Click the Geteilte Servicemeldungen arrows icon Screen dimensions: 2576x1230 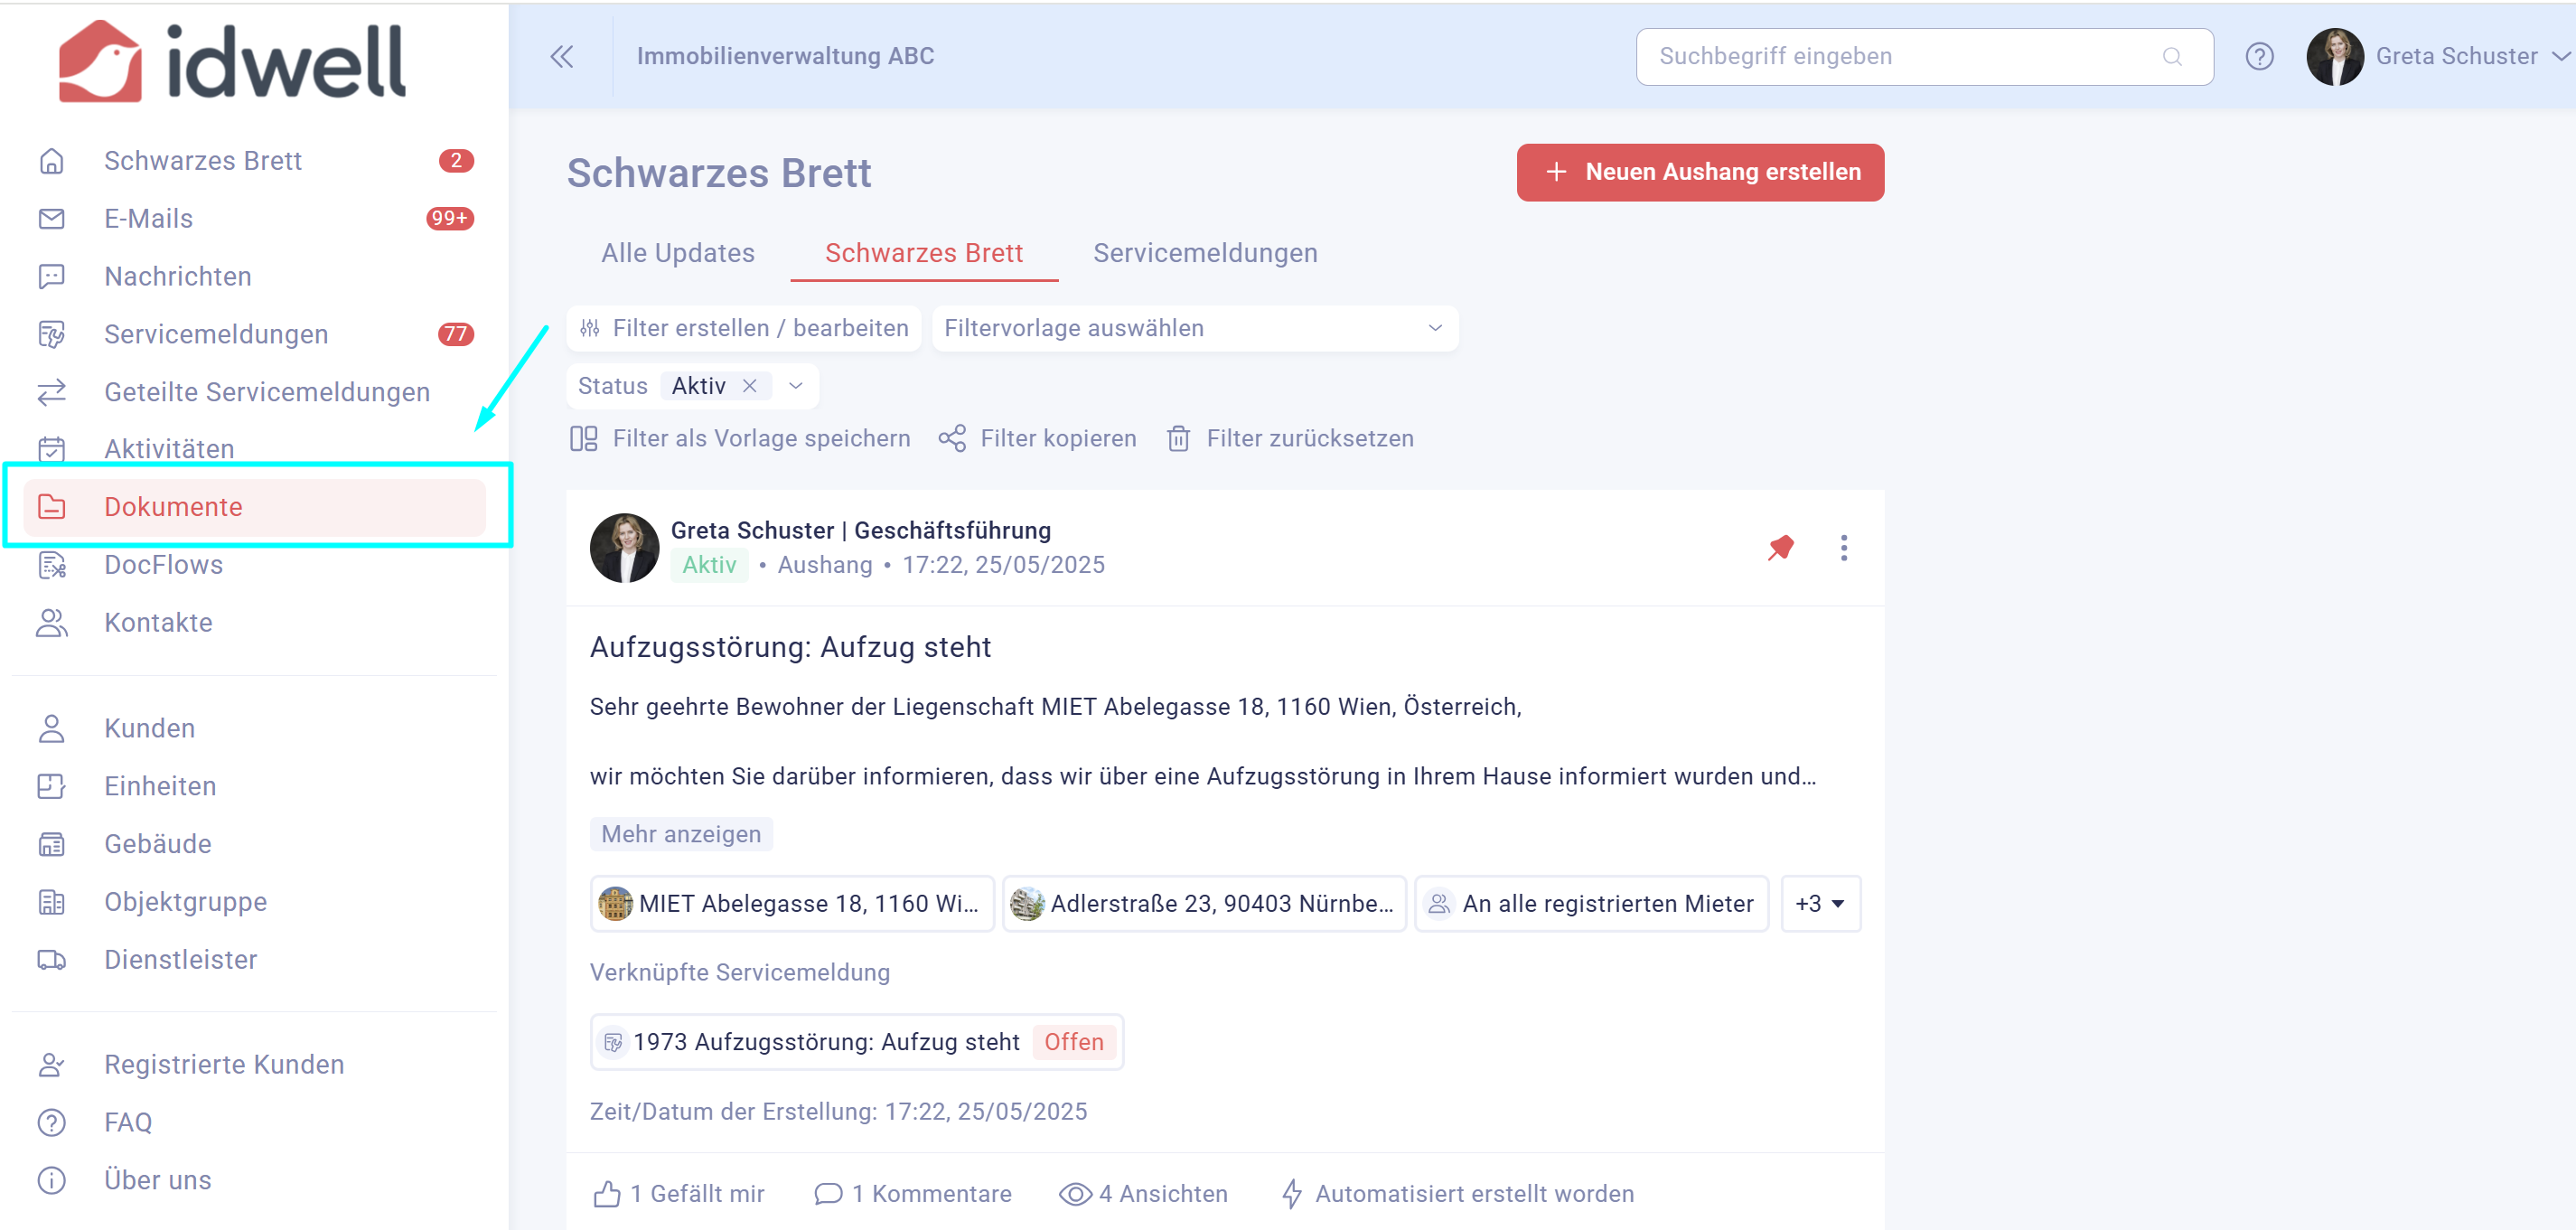tap(51, 392)
